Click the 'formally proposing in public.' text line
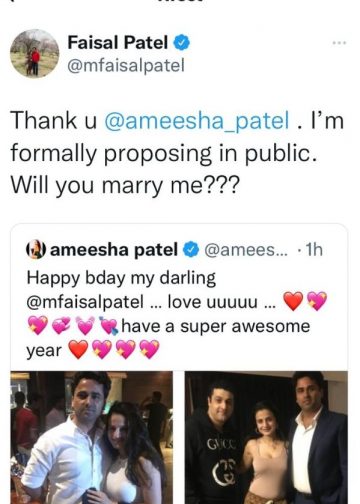Viewport: 360px width, 504px height. click(x=164, y=153)
